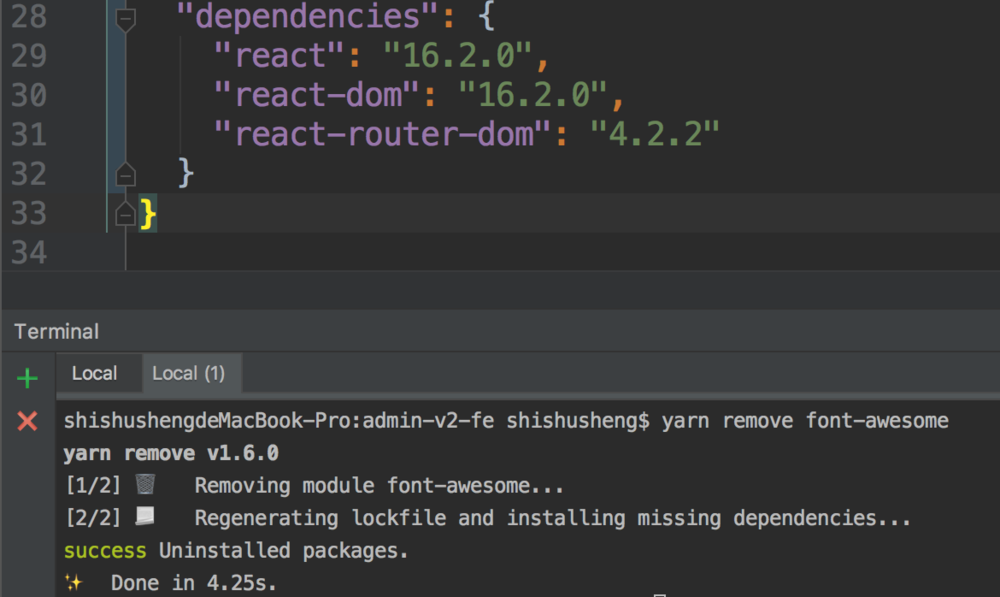
Task: Switch to the Local (1) terminal tab
Action: coord(189,373)
